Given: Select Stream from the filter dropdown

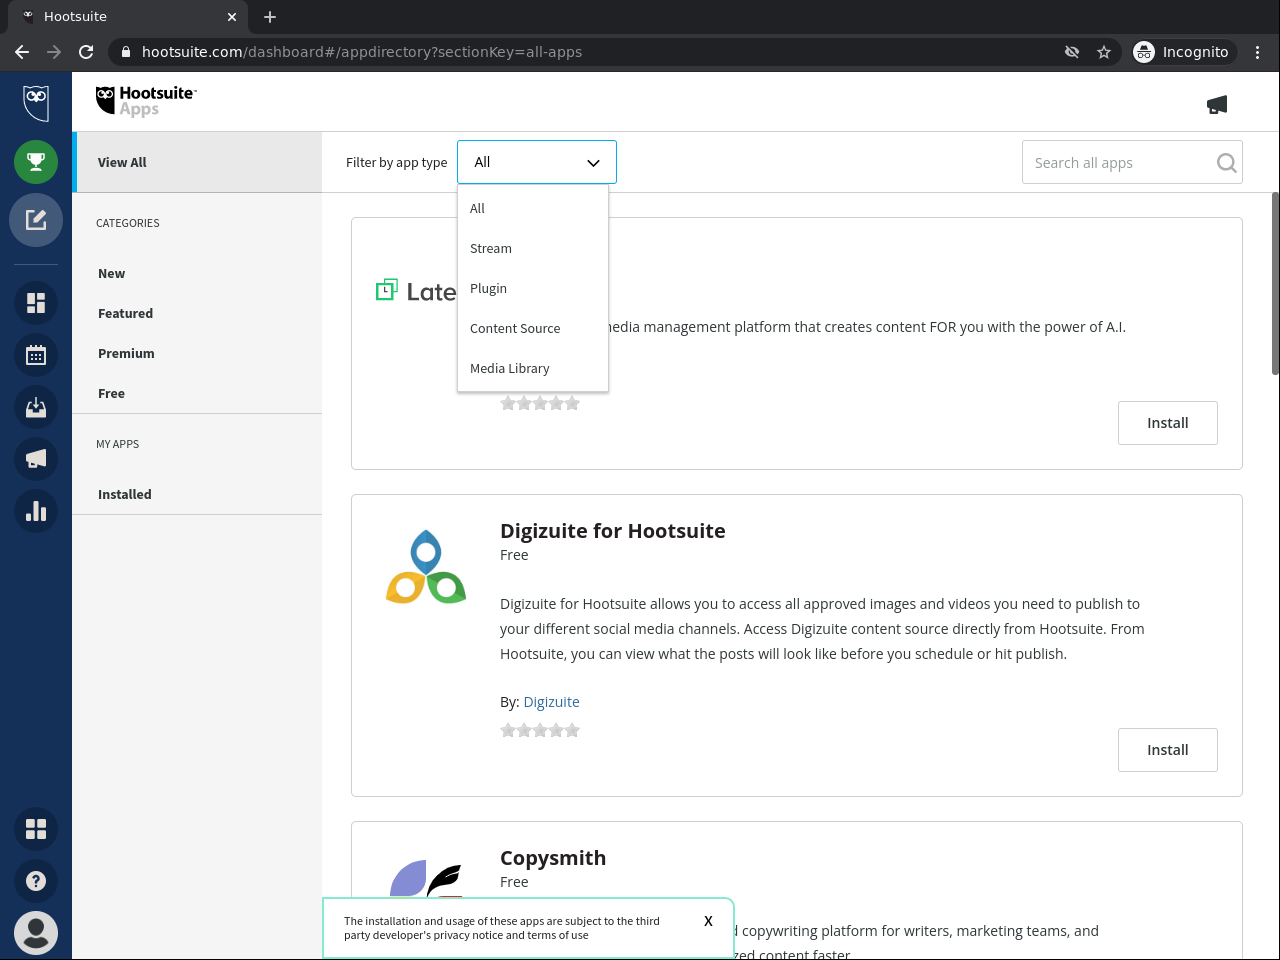Looking at the screenshot, I should 491,249.
